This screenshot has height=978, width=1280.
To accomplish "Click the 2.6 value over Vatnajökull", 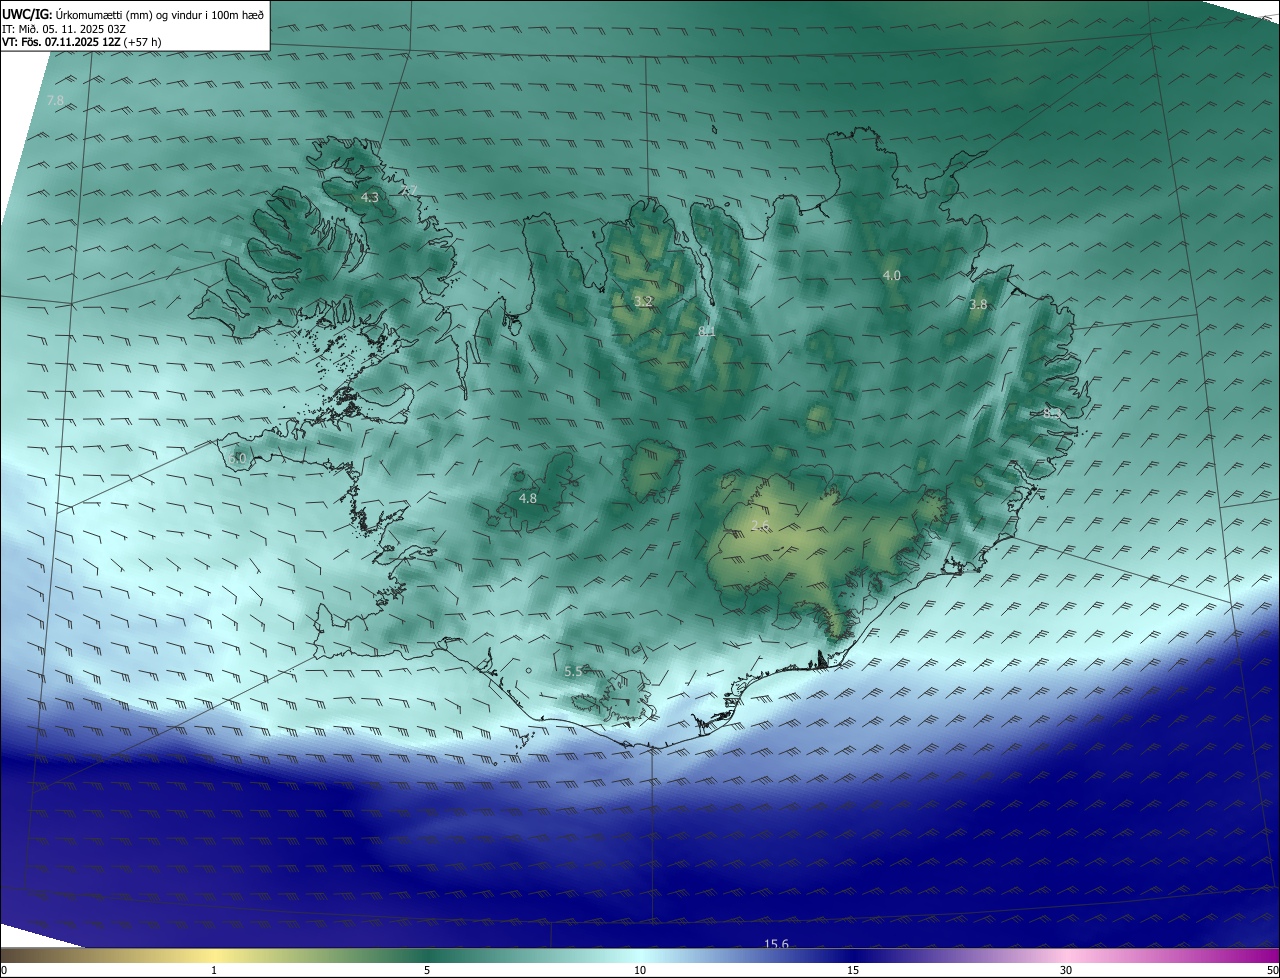I will pos(760,526).
